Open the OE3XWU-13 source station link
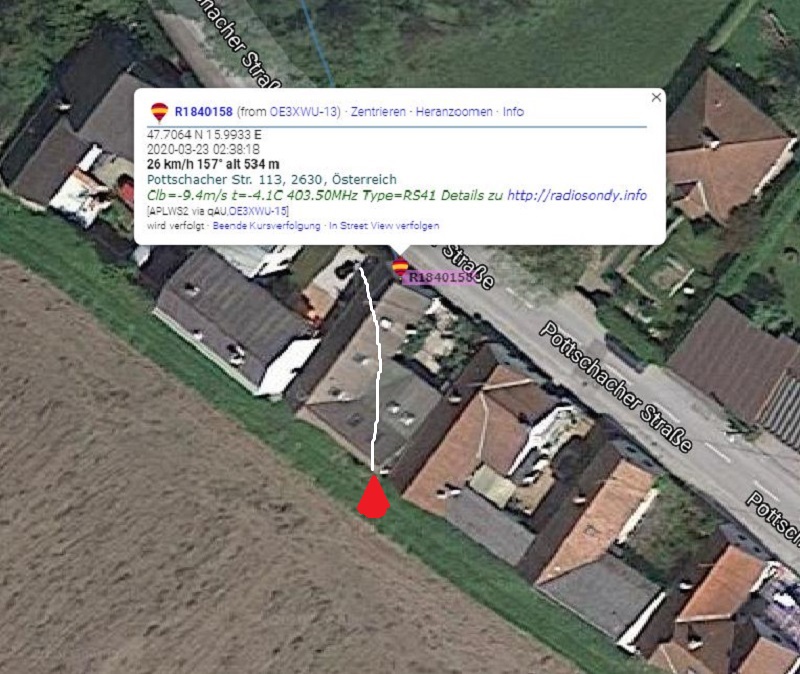Image resolution: width=800 pixels, height=674 pixels. coord(304,112)
